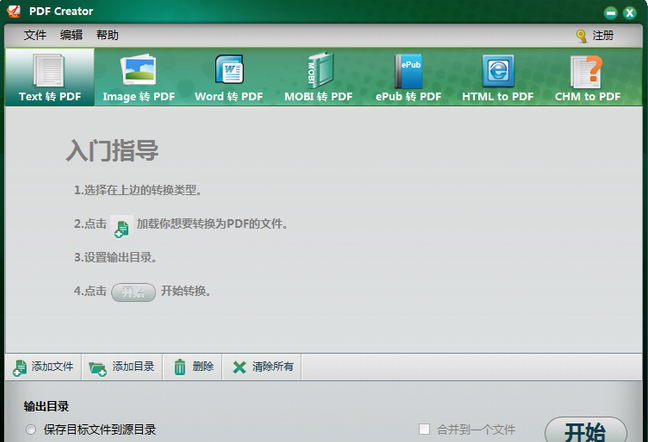Screen dimensions: 648x442
Task: Minimize the PDF Creator window
Action: (610, 12)
